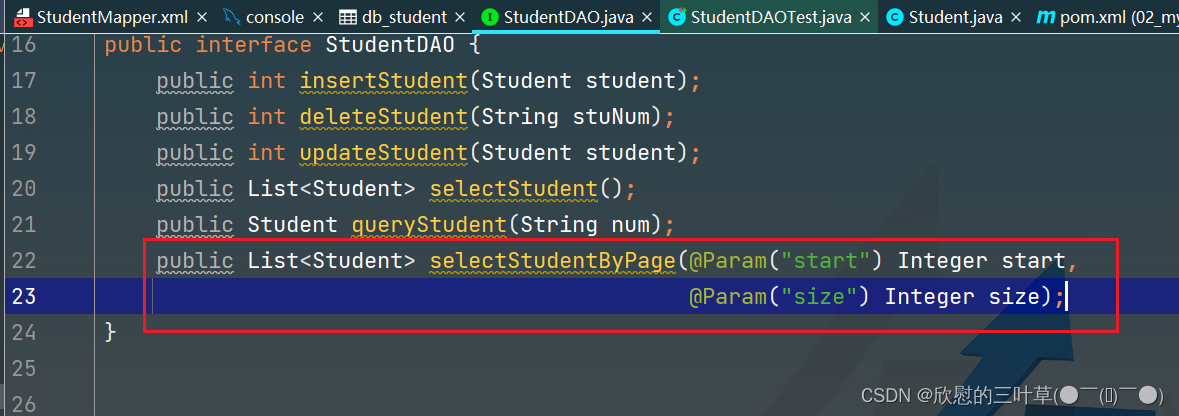
Task: Click the selectStudentByPage method name
Action: (x=553, y=261)
